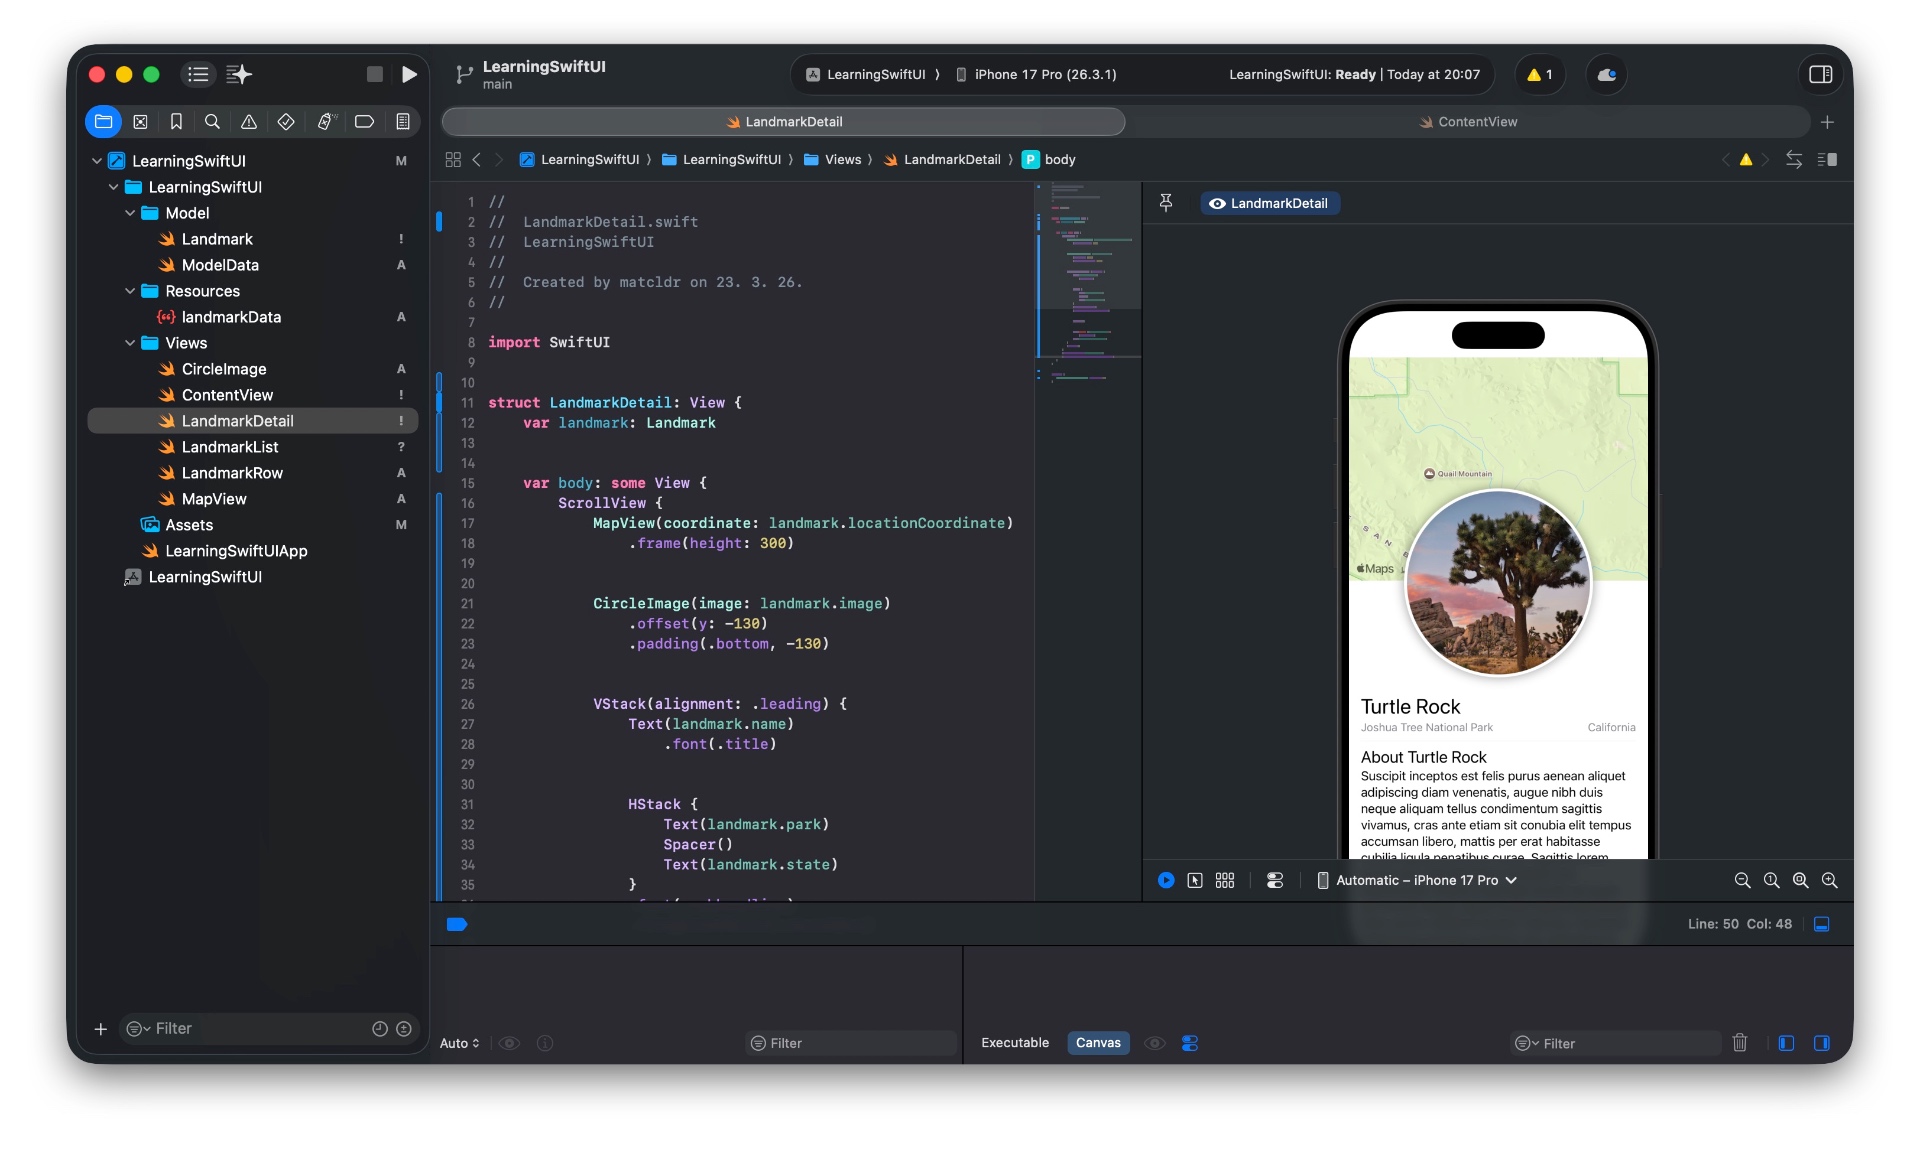Toggle the debug area hide button

coord(1822,924)
